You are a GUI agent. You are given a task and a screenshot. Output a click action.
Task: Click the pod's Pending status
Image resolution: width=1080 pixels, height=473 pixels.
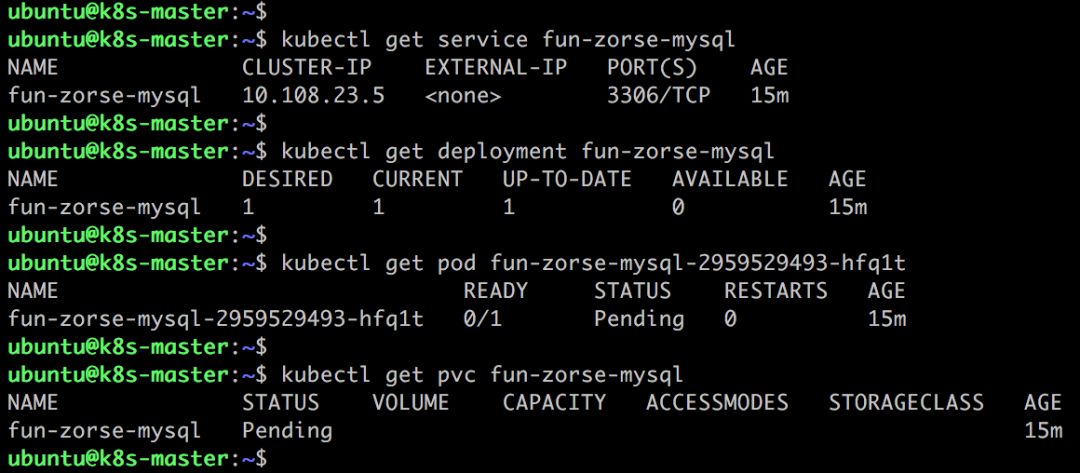[639, 319]
